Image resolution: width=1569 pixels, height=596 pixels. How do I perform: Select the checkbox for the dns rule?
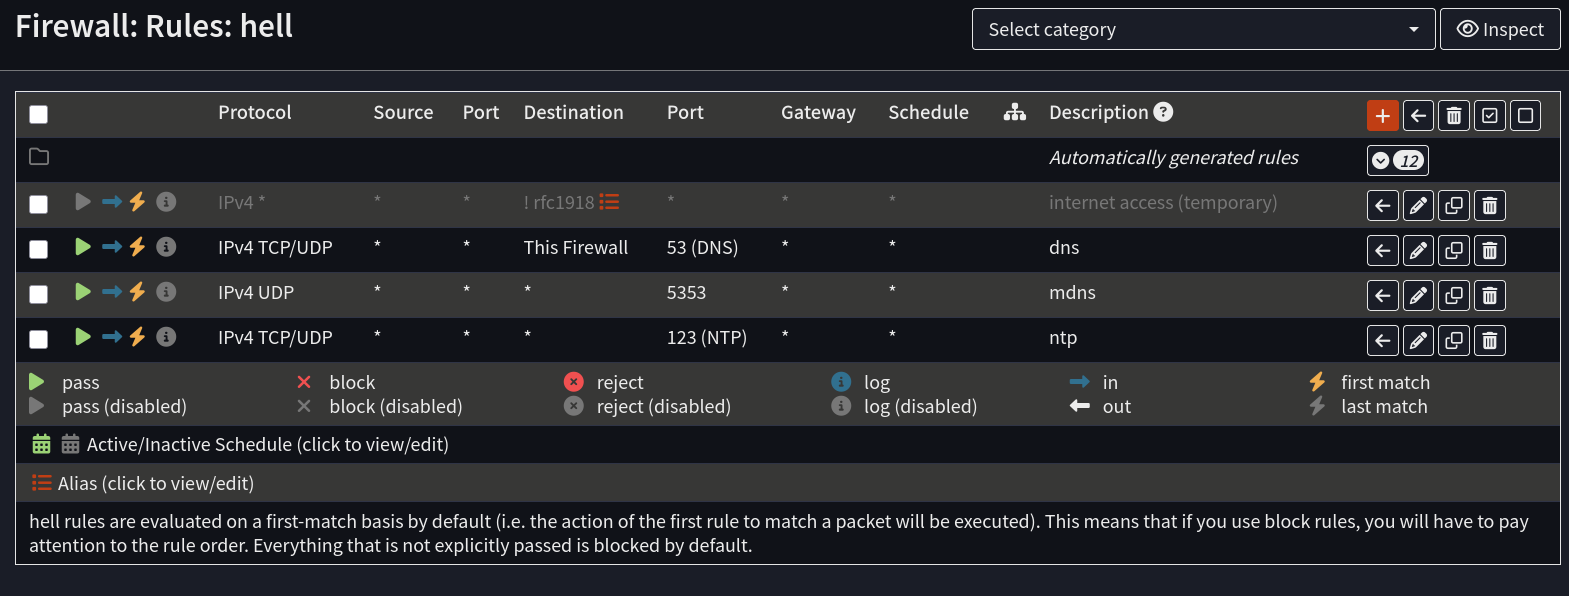tap(38, 249)
